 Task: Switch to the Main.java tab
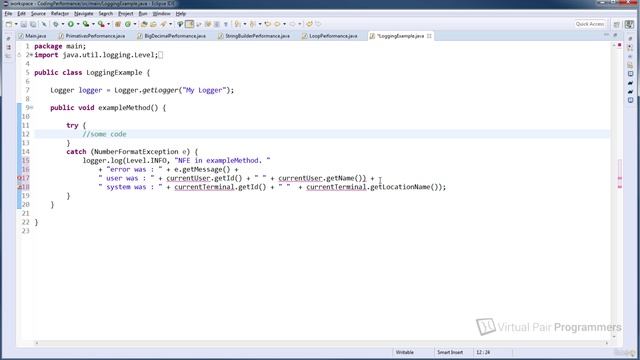tap(33, 36)
